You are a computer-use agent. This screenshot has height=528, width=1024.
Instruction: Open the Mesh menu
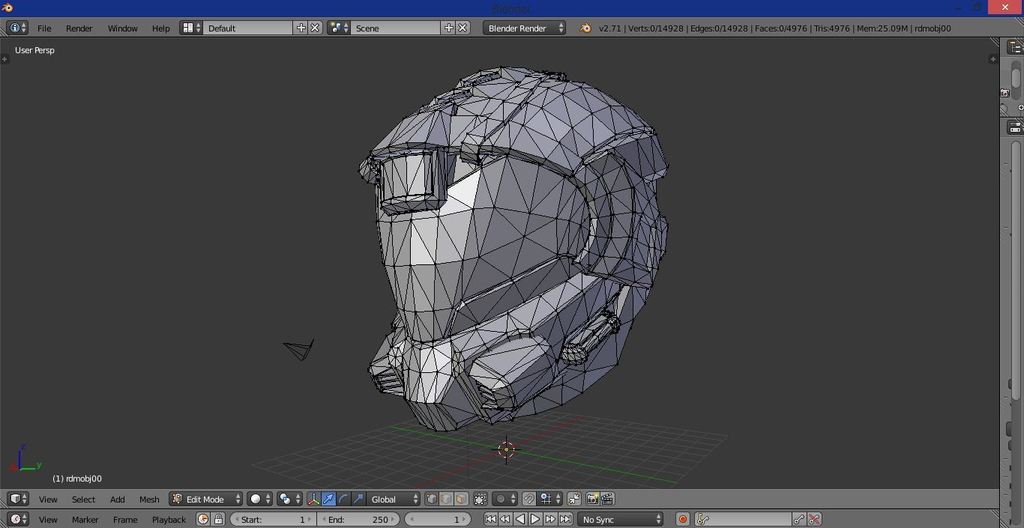click(149, 499)
